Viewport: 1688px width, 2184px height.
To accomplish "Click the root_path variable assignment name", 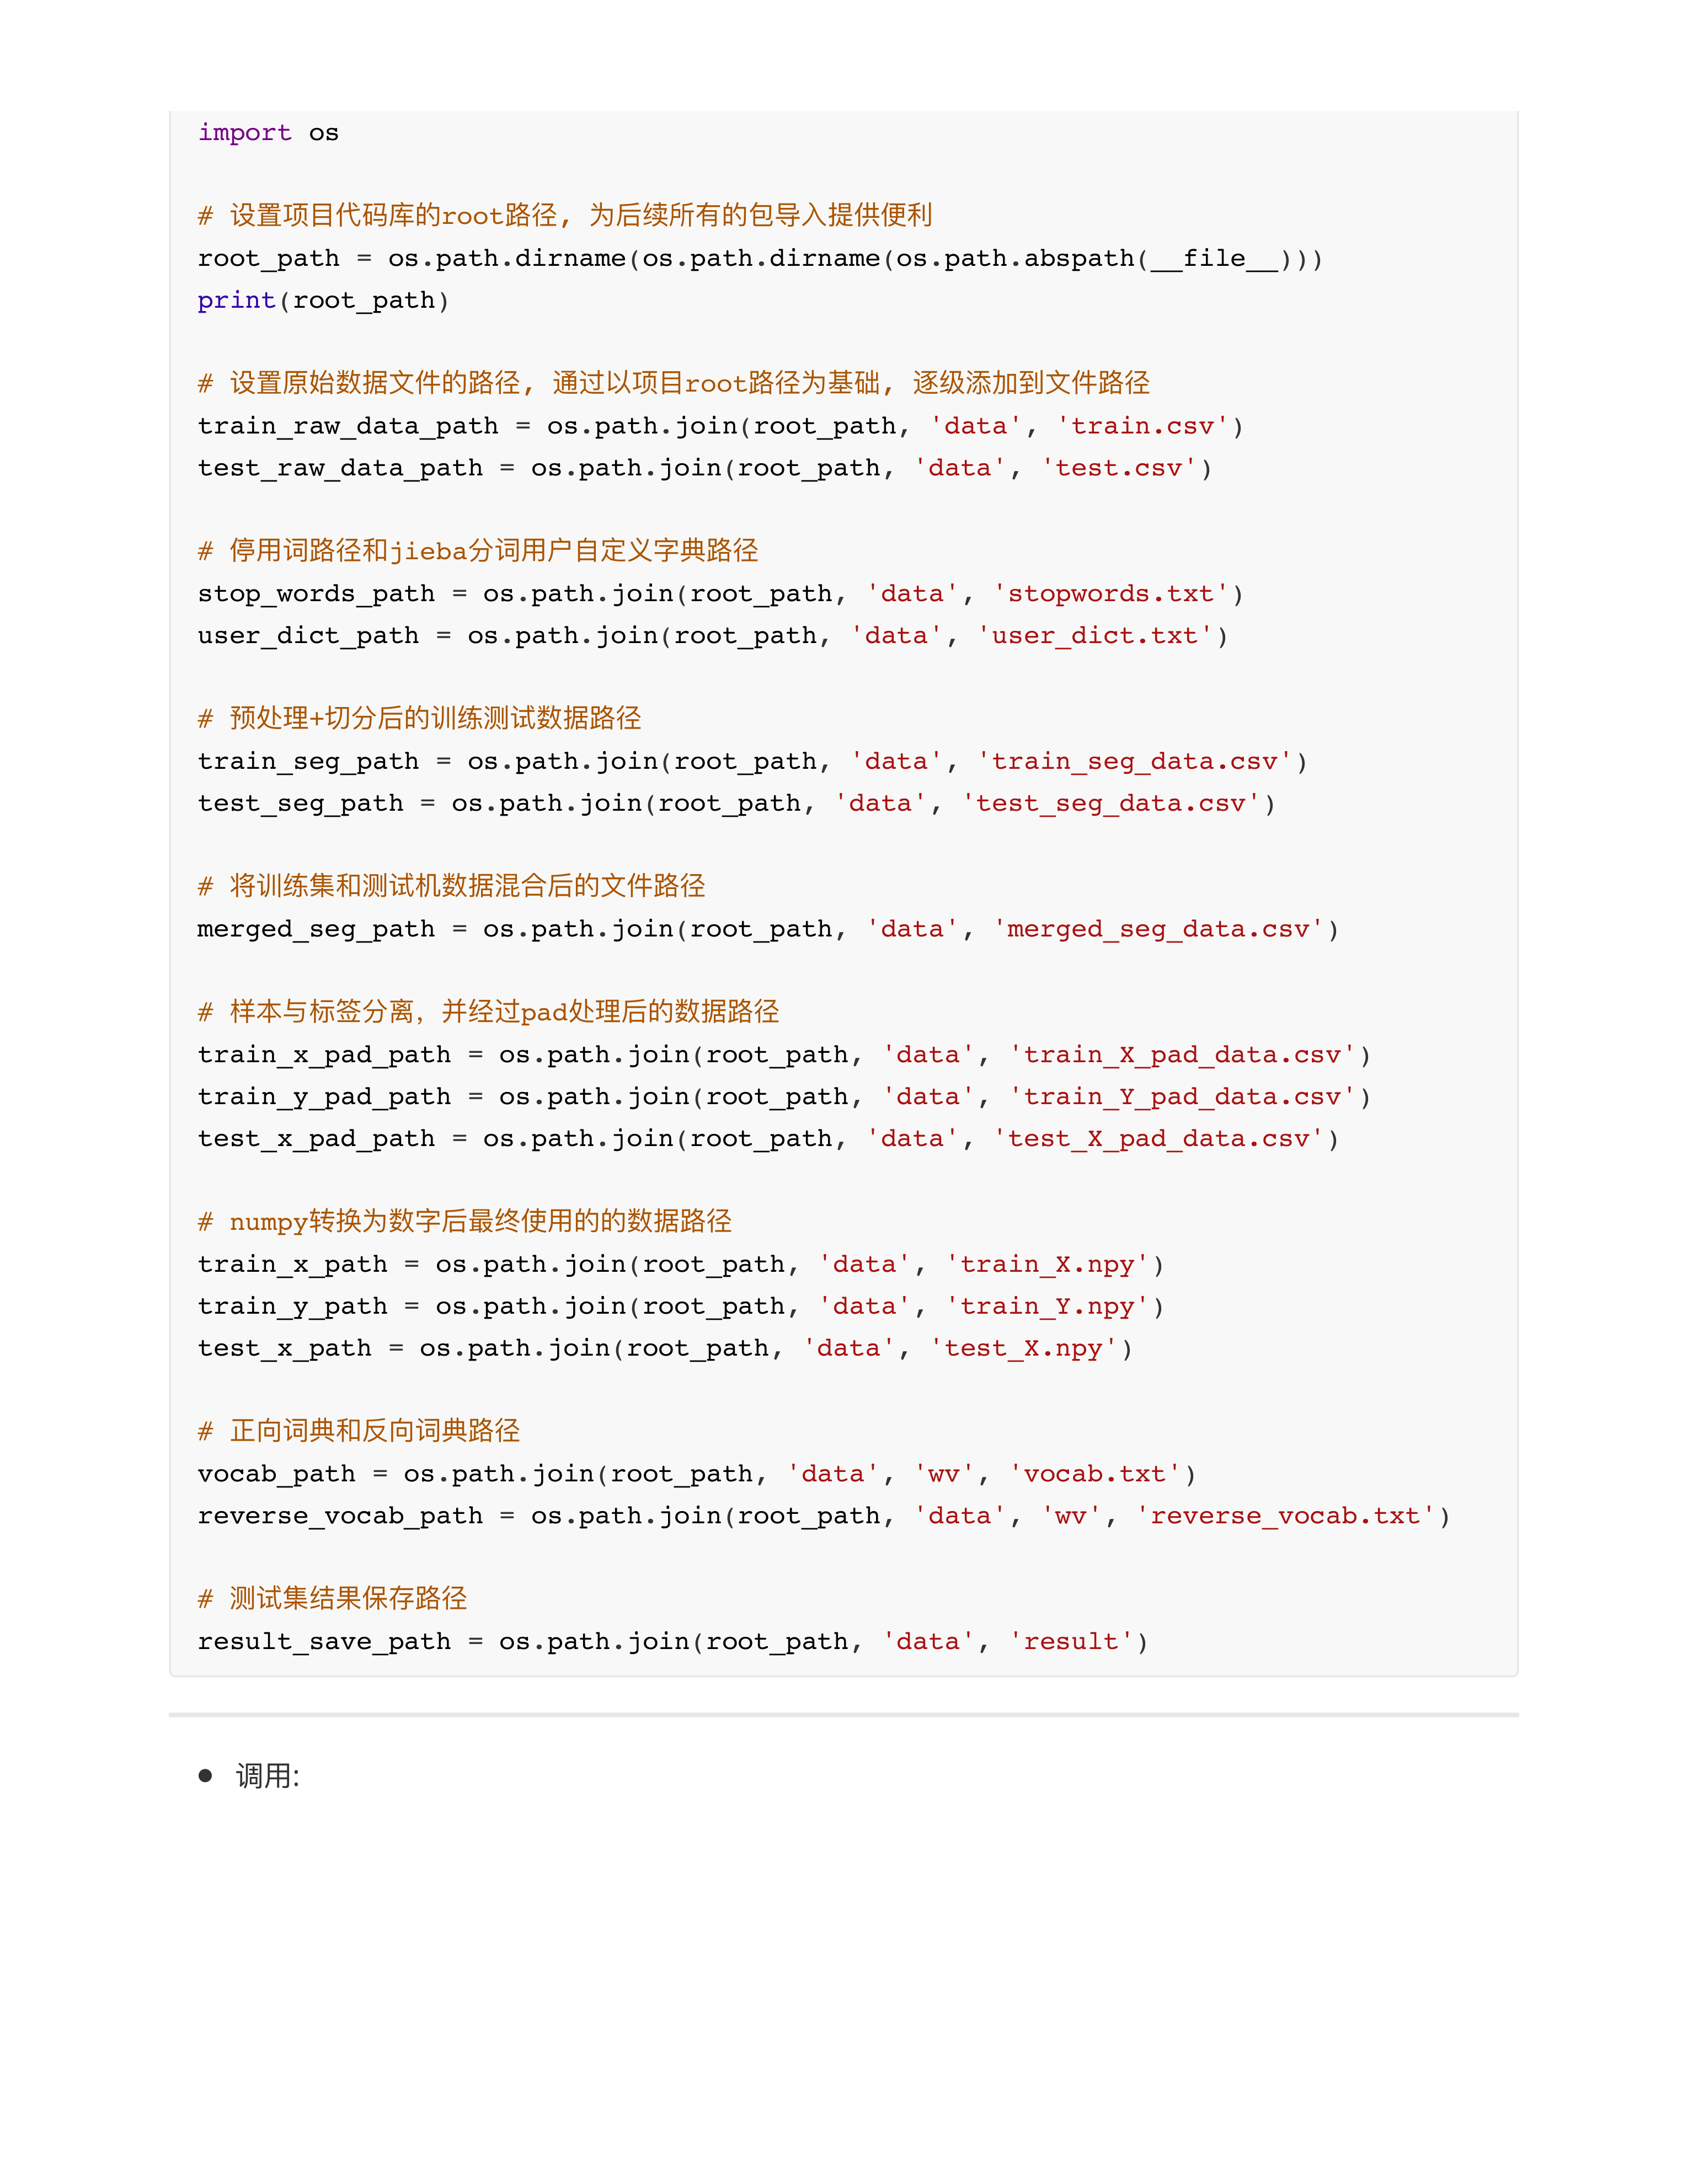I will 268,259.
